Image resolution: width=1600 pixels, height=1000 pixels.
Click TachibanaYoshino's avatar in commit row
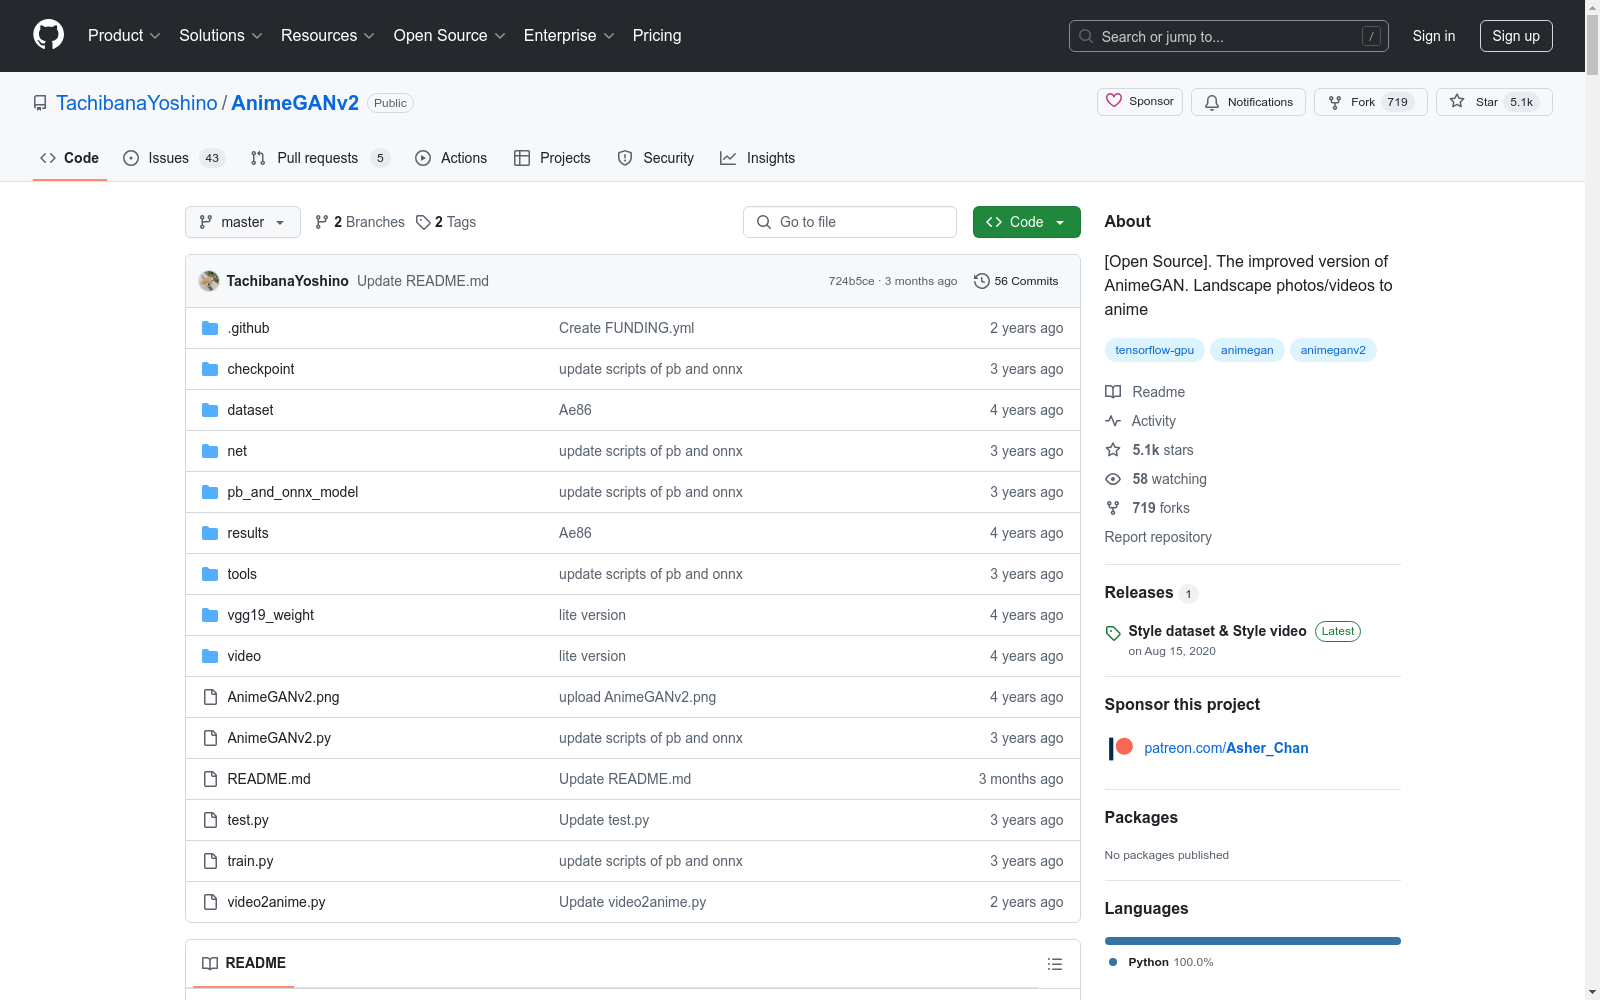209,281
